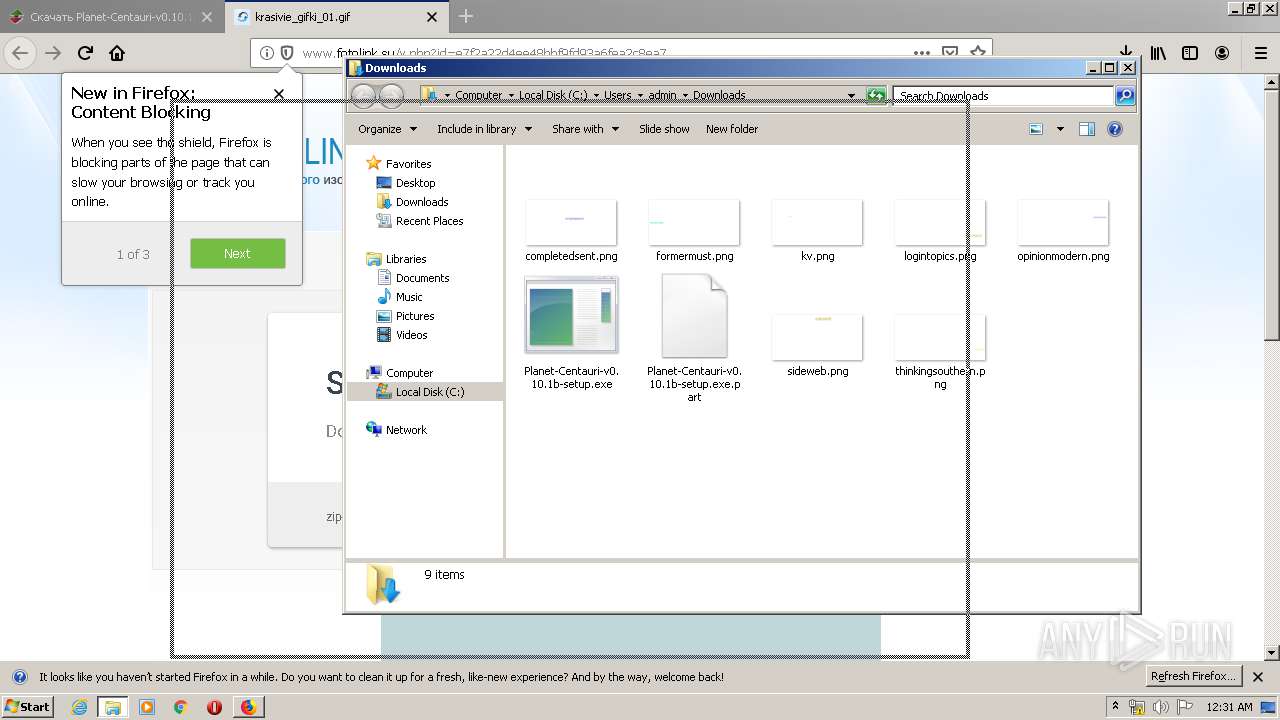Close the refresh Firefox notification bar
The height and width of the screenshot is (720, 1280).
point(1260,677)
